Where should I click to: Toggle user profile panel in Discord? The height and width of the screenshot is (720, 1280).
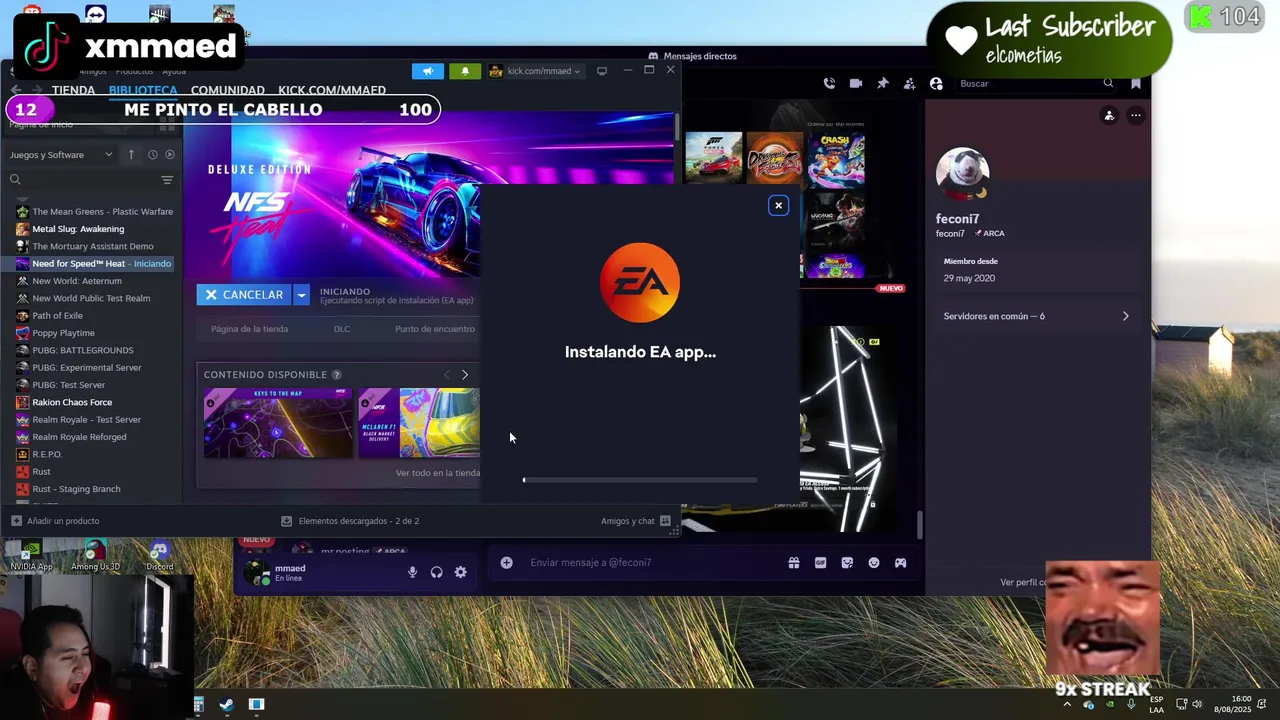[x=936, y=84]
